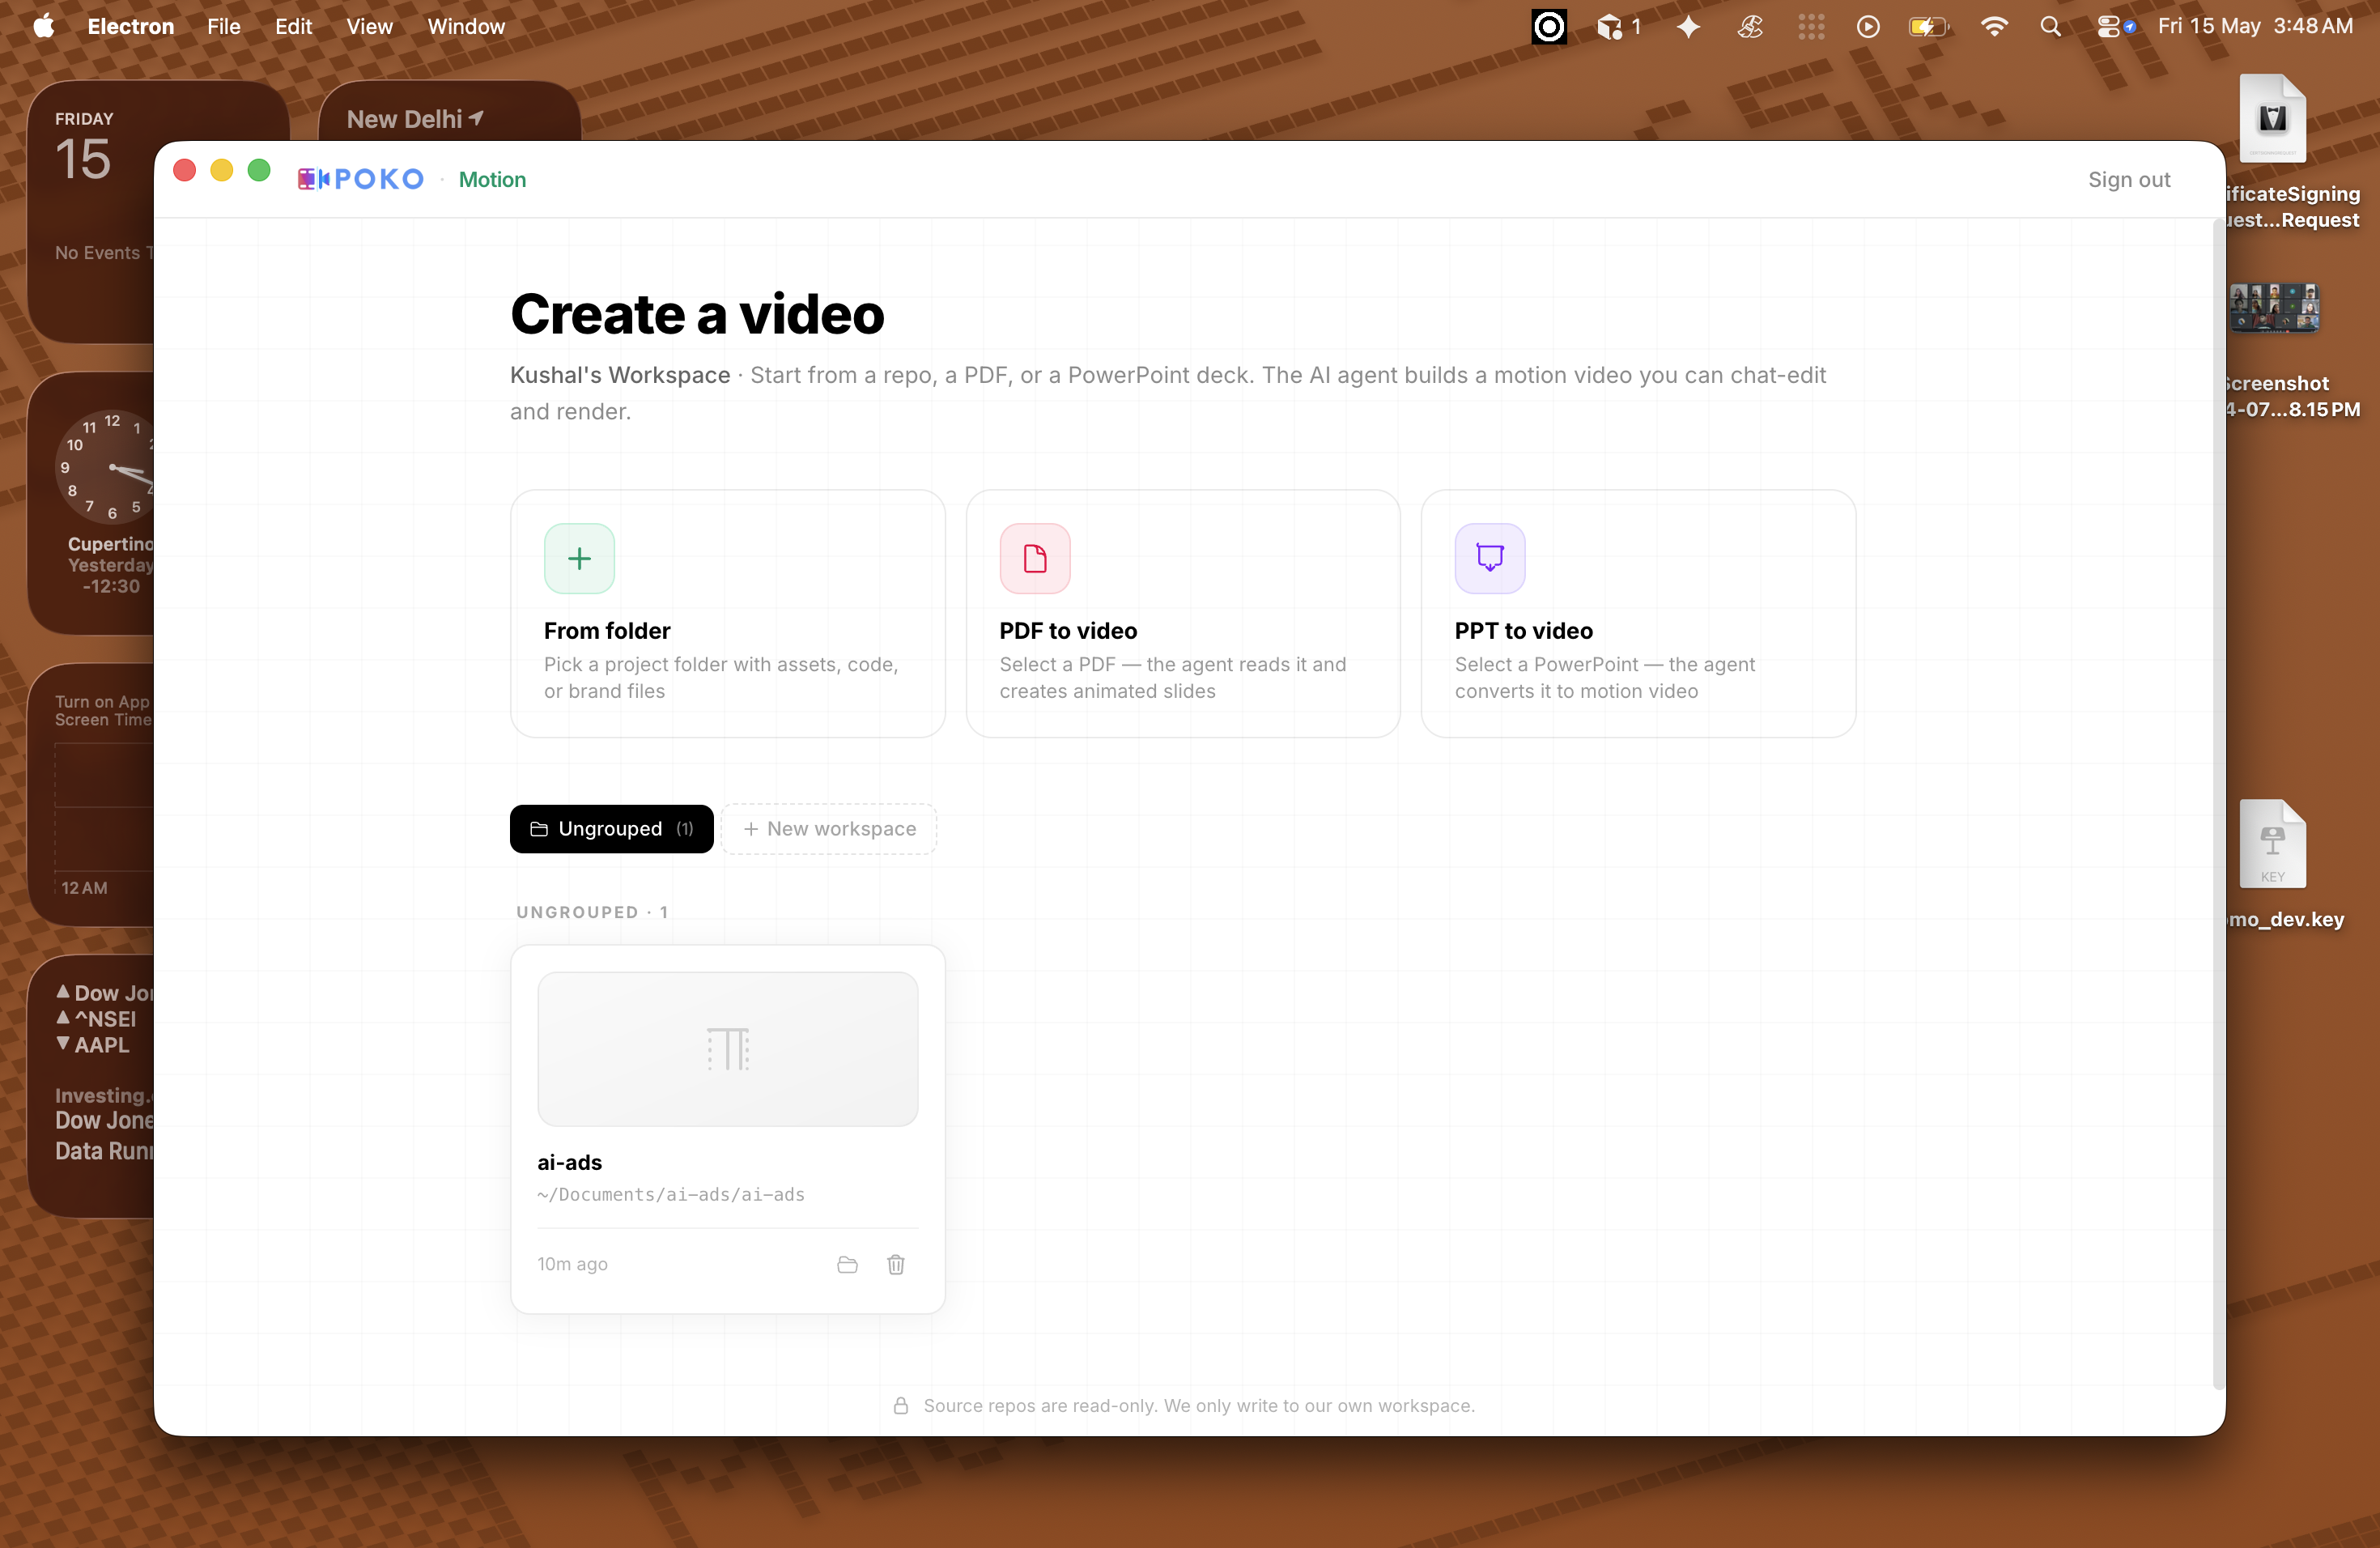This screenshot has width=2380, height=1548.
Task: Click Sign out
Action: (2128, 179)
